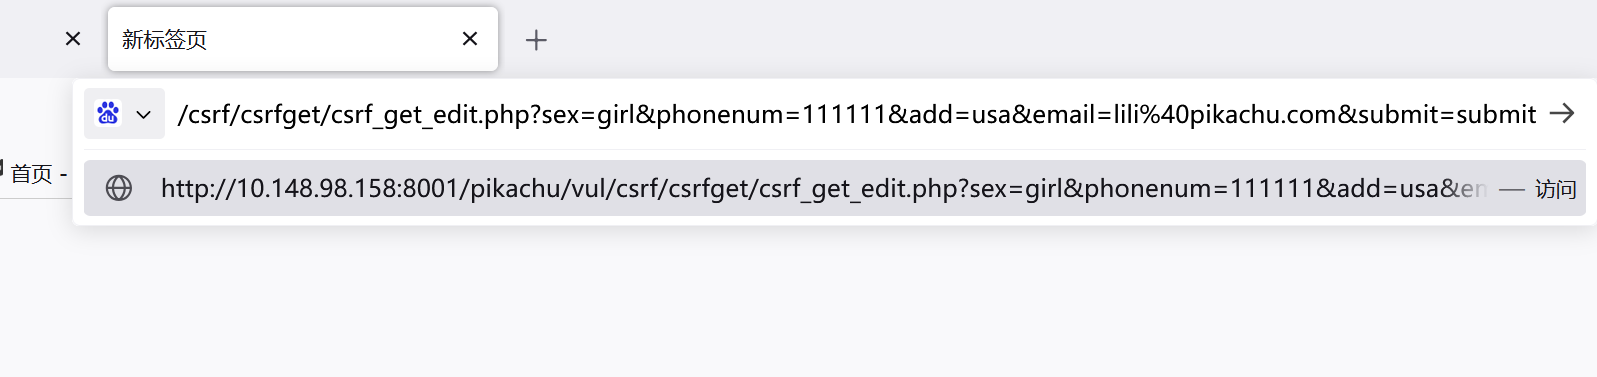Select the suggested 10.148.98.158:8001 pikachu URL
1597x377 pixels.
tap(835, 188)
